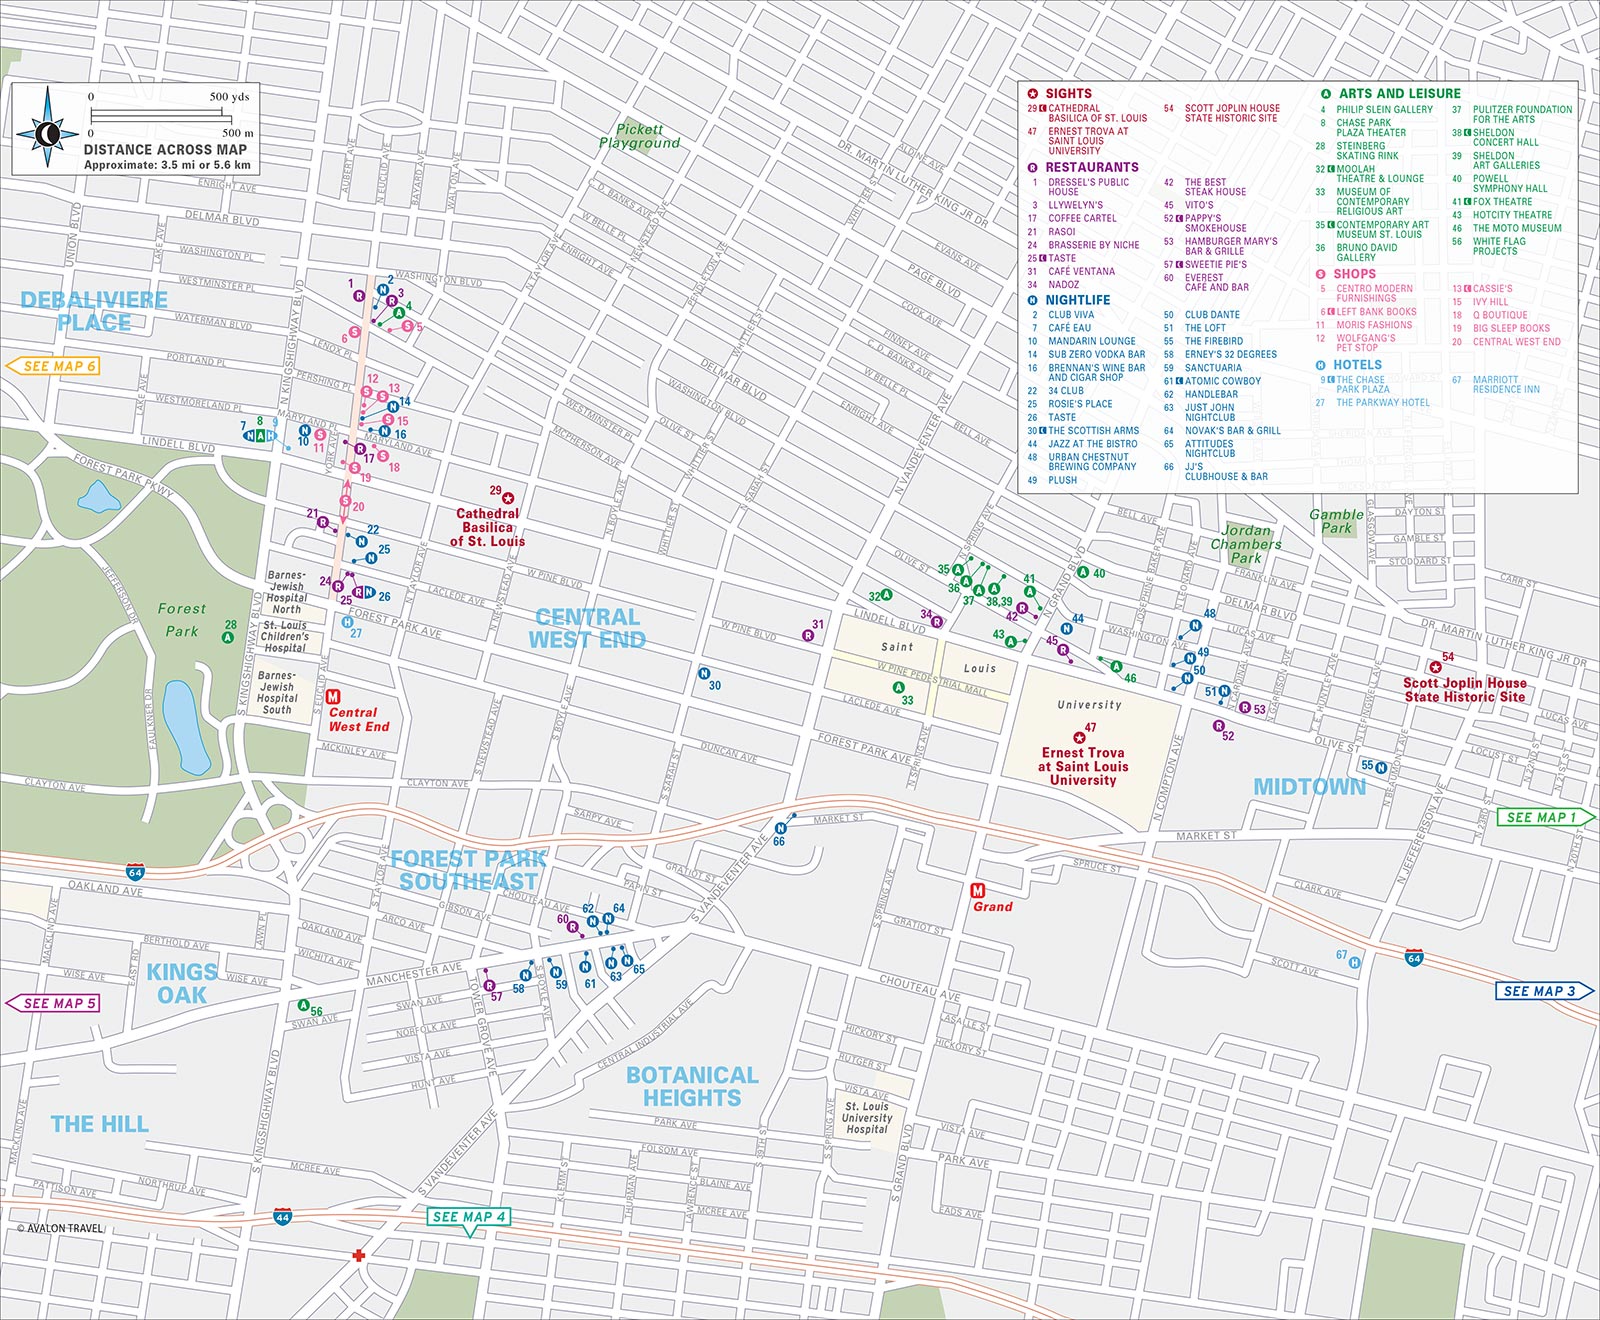Click the red cross hospital marker
The width and height of the screenshot is (1600, 1320).
click(358, 1255)
